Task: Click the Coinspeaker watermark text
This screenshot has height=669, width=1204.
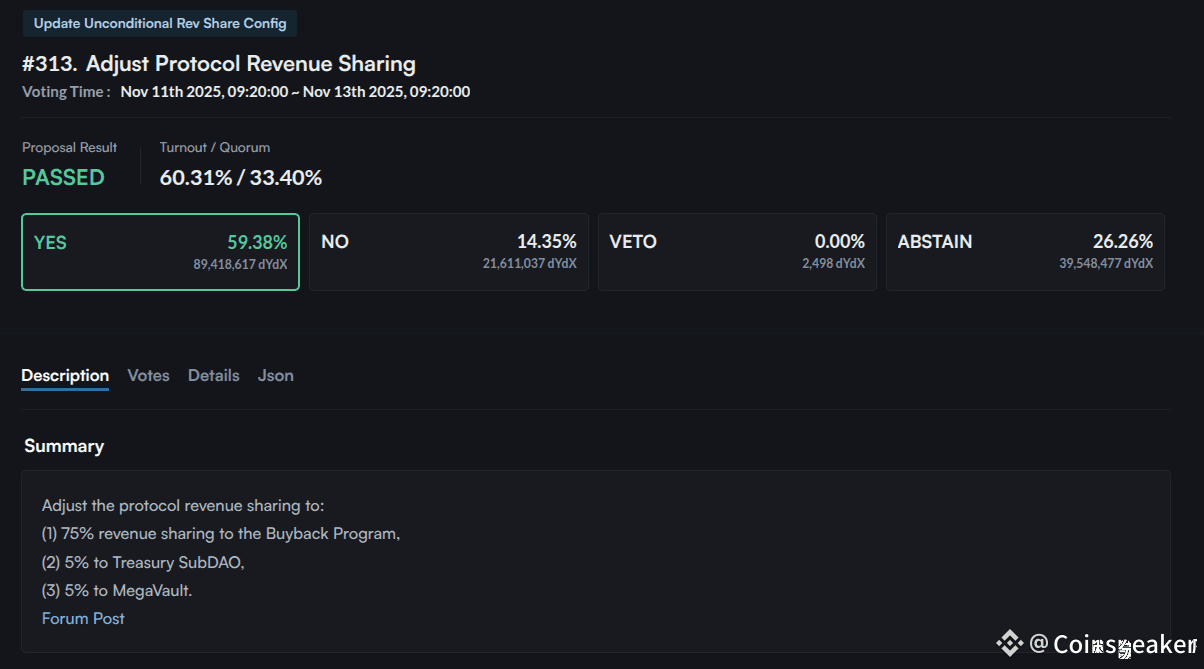Action: pos(1124,644)
